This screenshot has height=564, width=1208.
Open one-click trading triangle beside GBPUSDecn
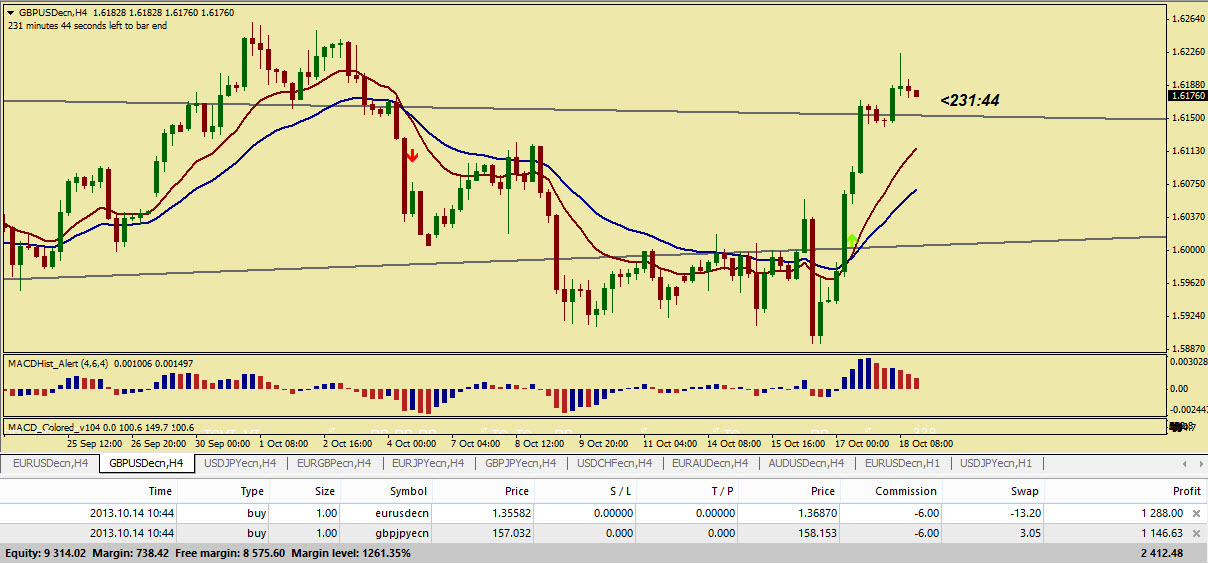(10, 12)
